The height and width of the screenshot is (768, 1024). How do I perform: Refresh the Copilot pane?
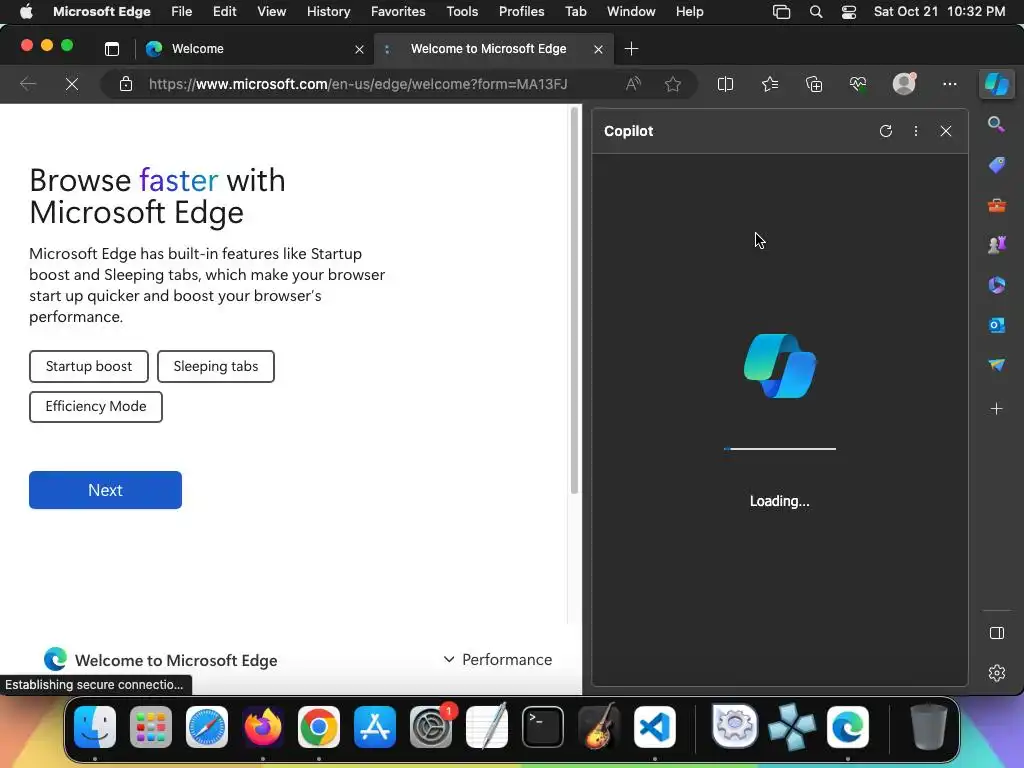pos(886,131)
